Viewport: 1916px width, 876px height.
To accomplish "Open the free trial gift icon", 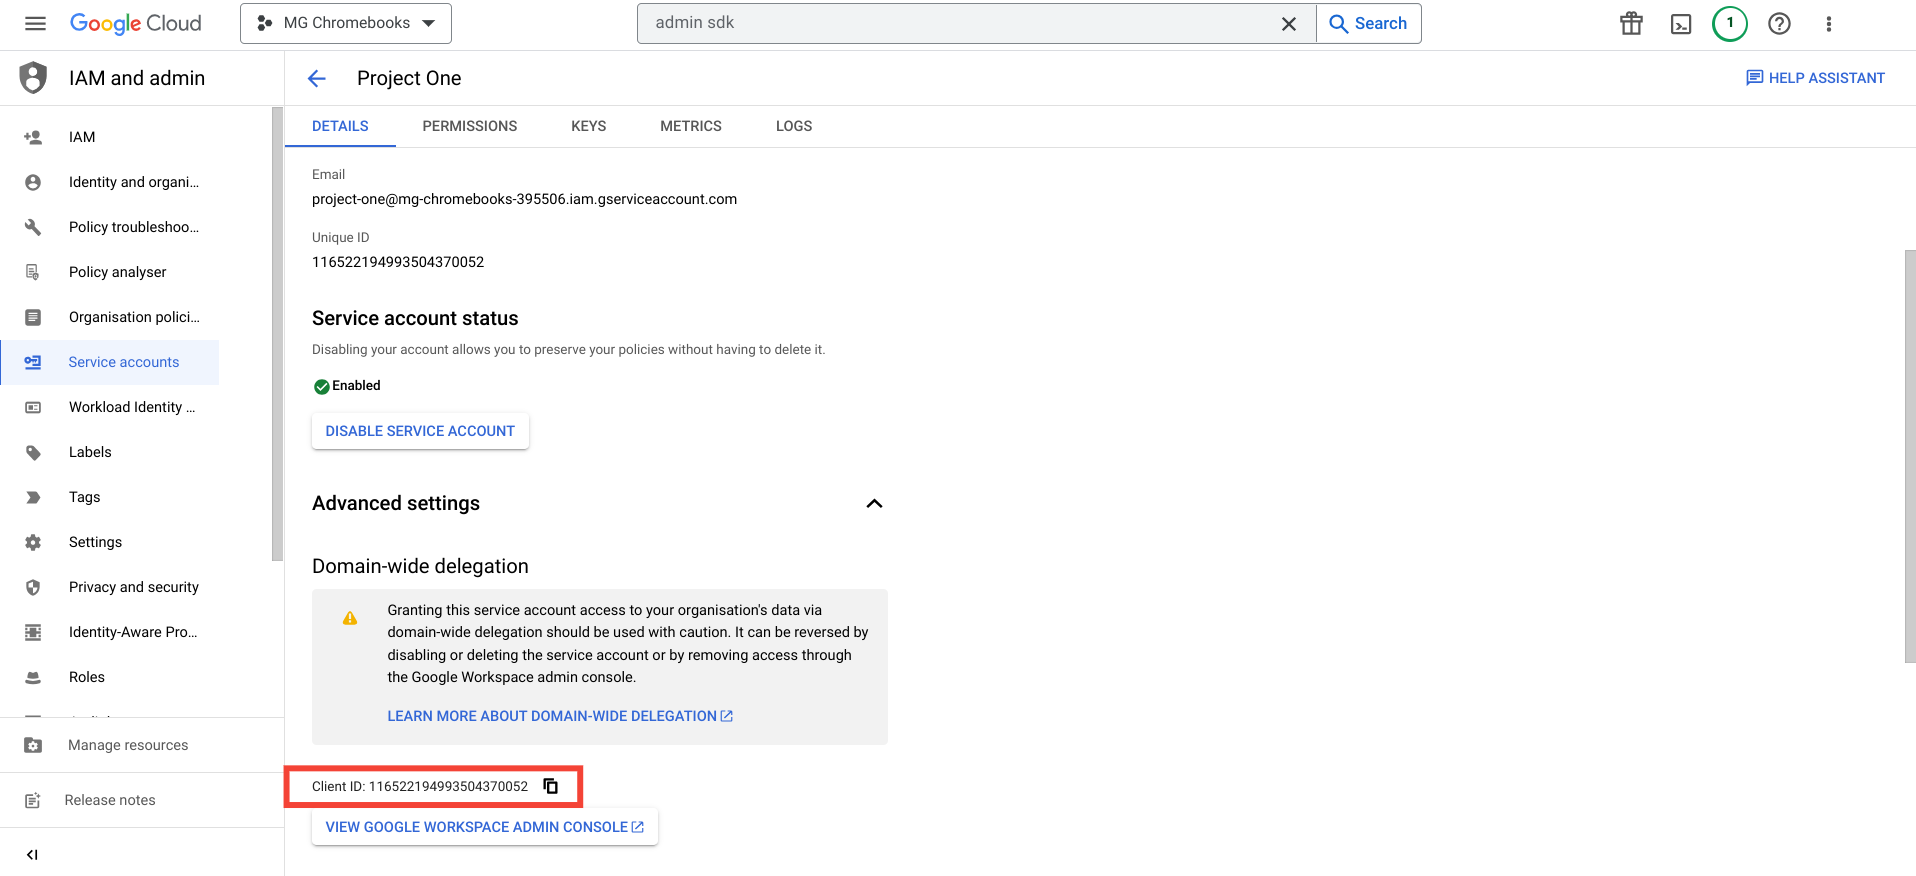I will click(1631, 24).
